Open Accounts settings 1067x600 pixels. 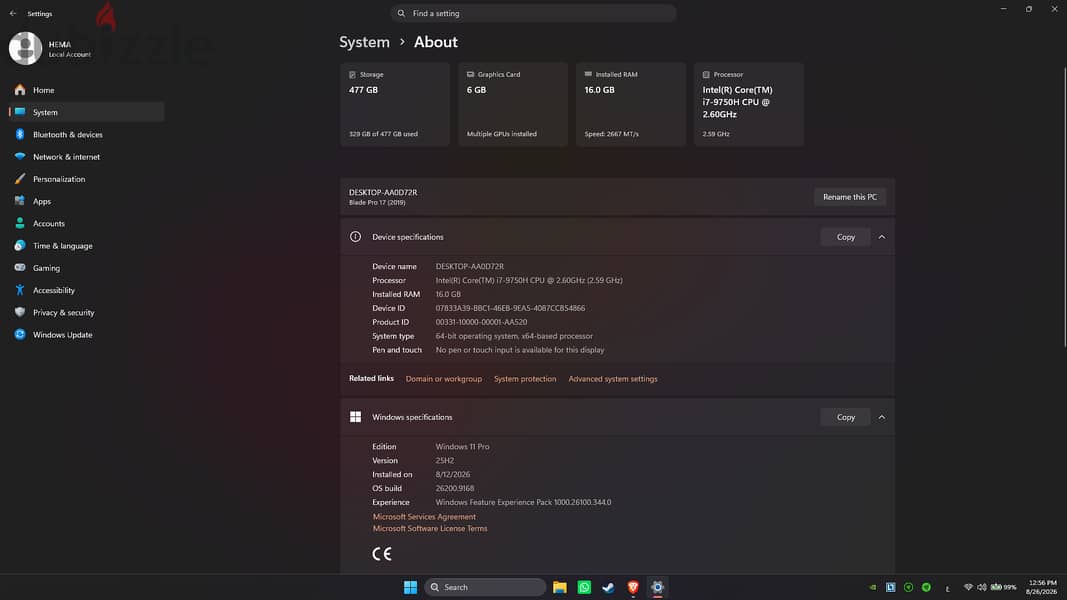tap(86, 223)
